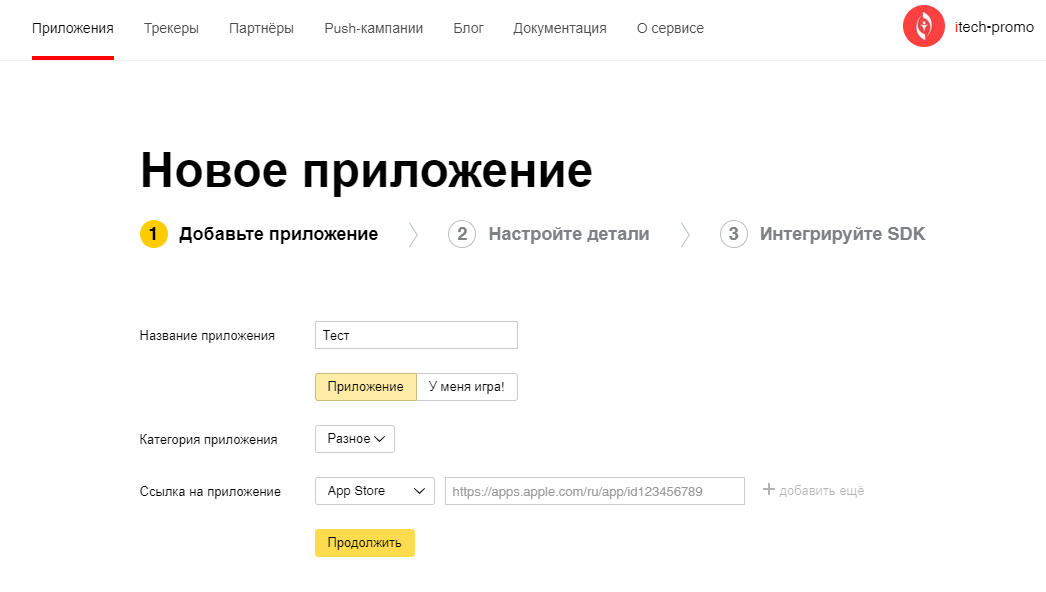The width and height of the screenshot is (1046, 592).
Task: Click the plus icon to add another link
Action: tap(769, 490)
